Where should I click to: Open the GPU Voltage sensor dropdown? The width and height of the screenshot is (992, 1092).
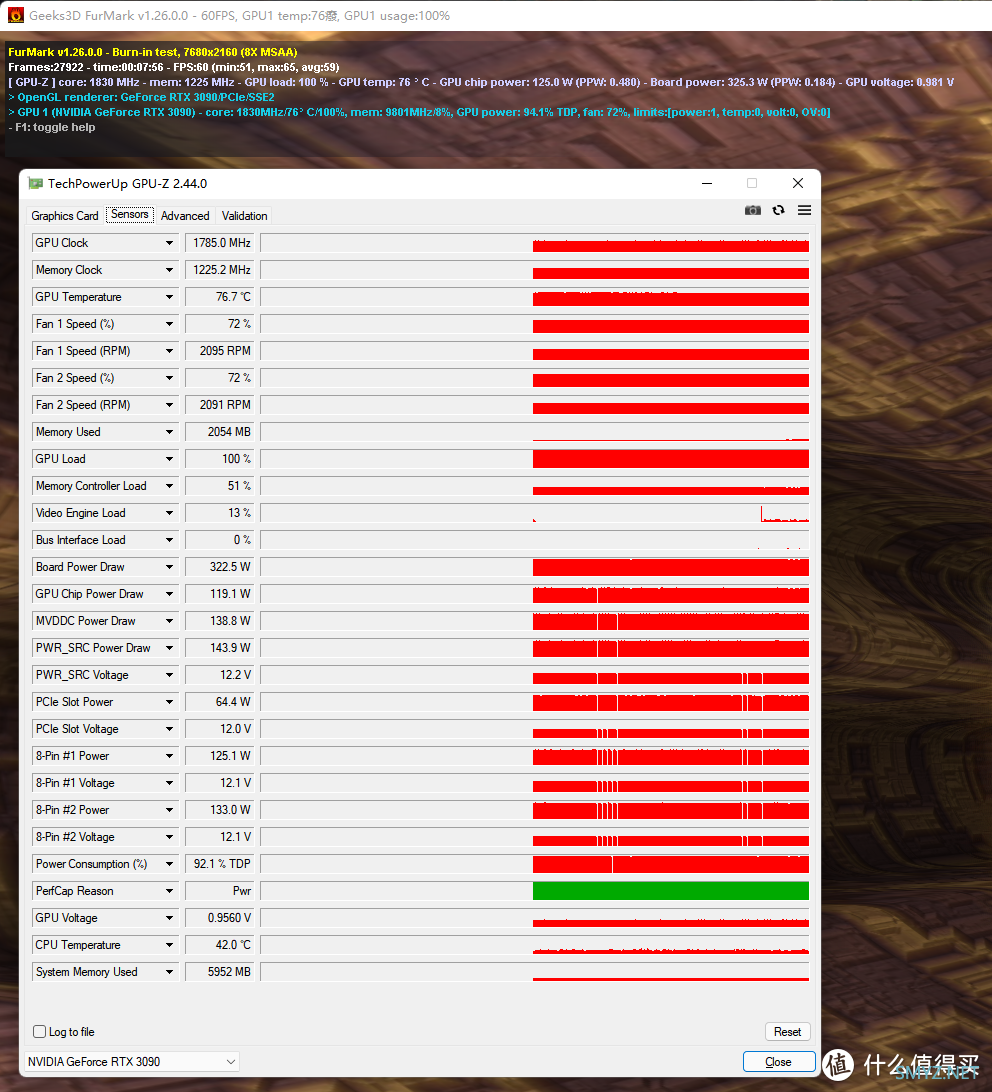click(x=169, y=918)
